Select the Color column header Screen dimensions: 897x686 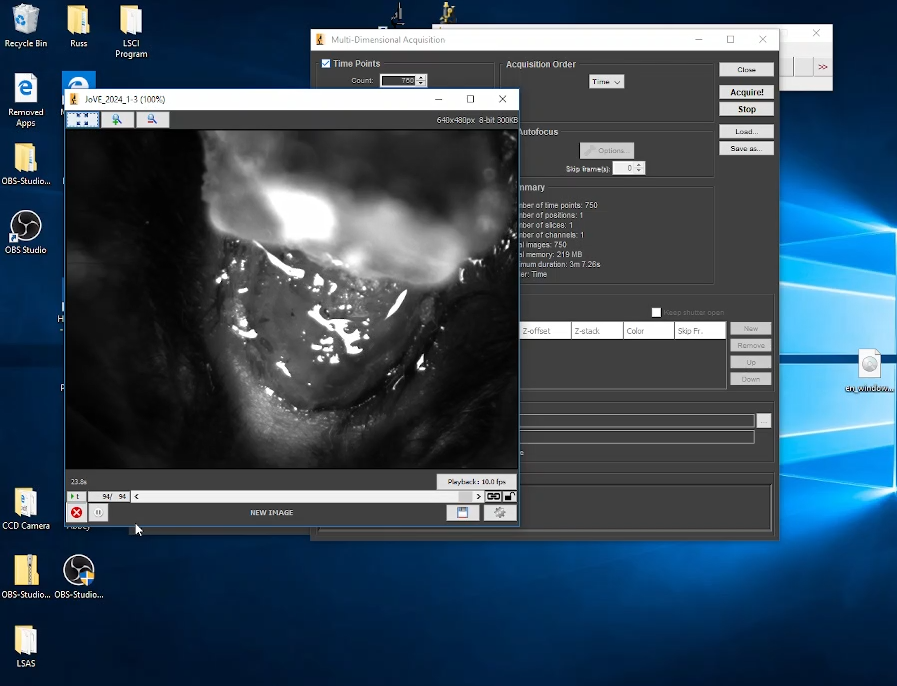point(648,331)
